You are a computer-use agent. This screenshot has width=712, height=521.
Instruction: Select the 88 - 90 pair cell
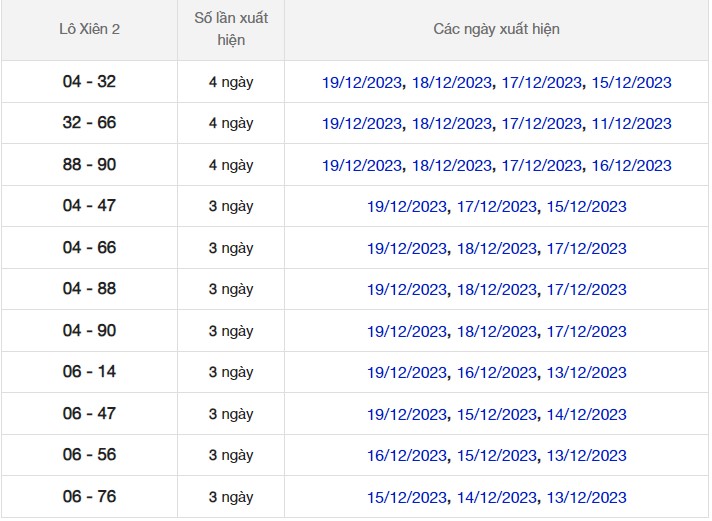point(89,165)
